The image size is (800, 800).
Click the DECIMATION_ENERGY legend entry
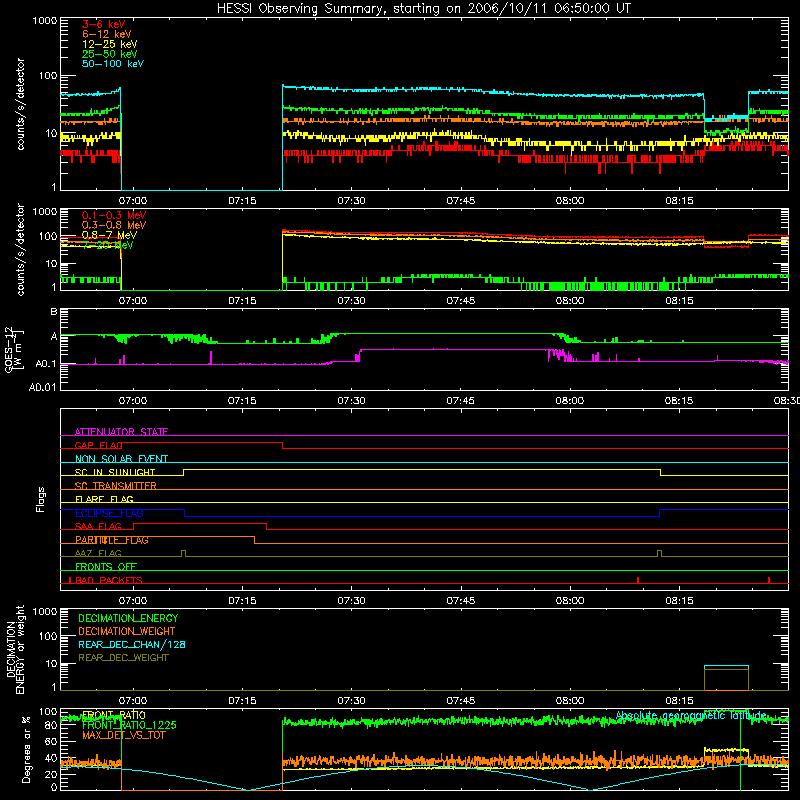click(128, 618)
